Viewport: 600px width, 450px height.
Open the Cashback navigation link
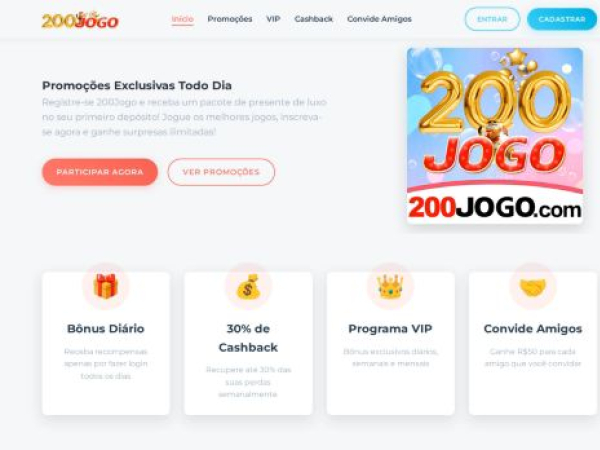coord(313,19)
